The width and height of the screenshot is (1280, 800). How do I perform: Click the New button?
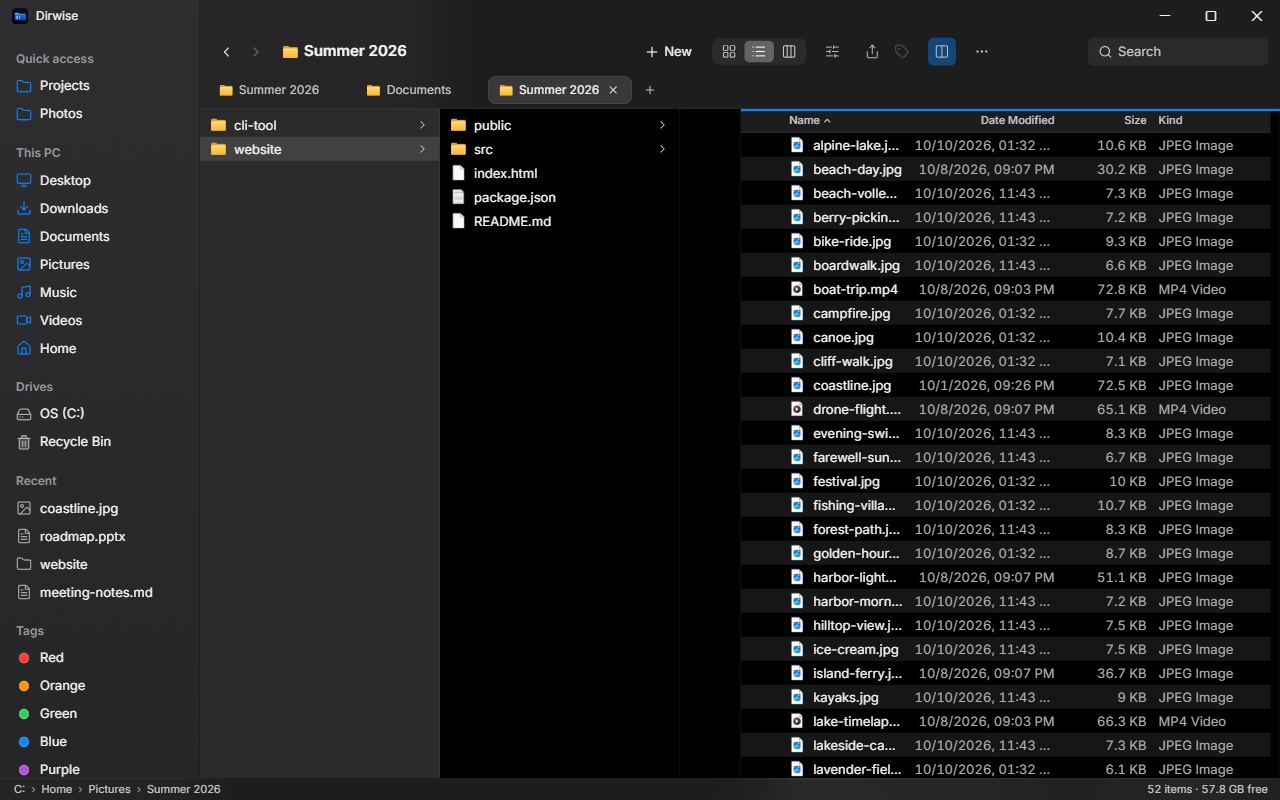click(668, 52)
